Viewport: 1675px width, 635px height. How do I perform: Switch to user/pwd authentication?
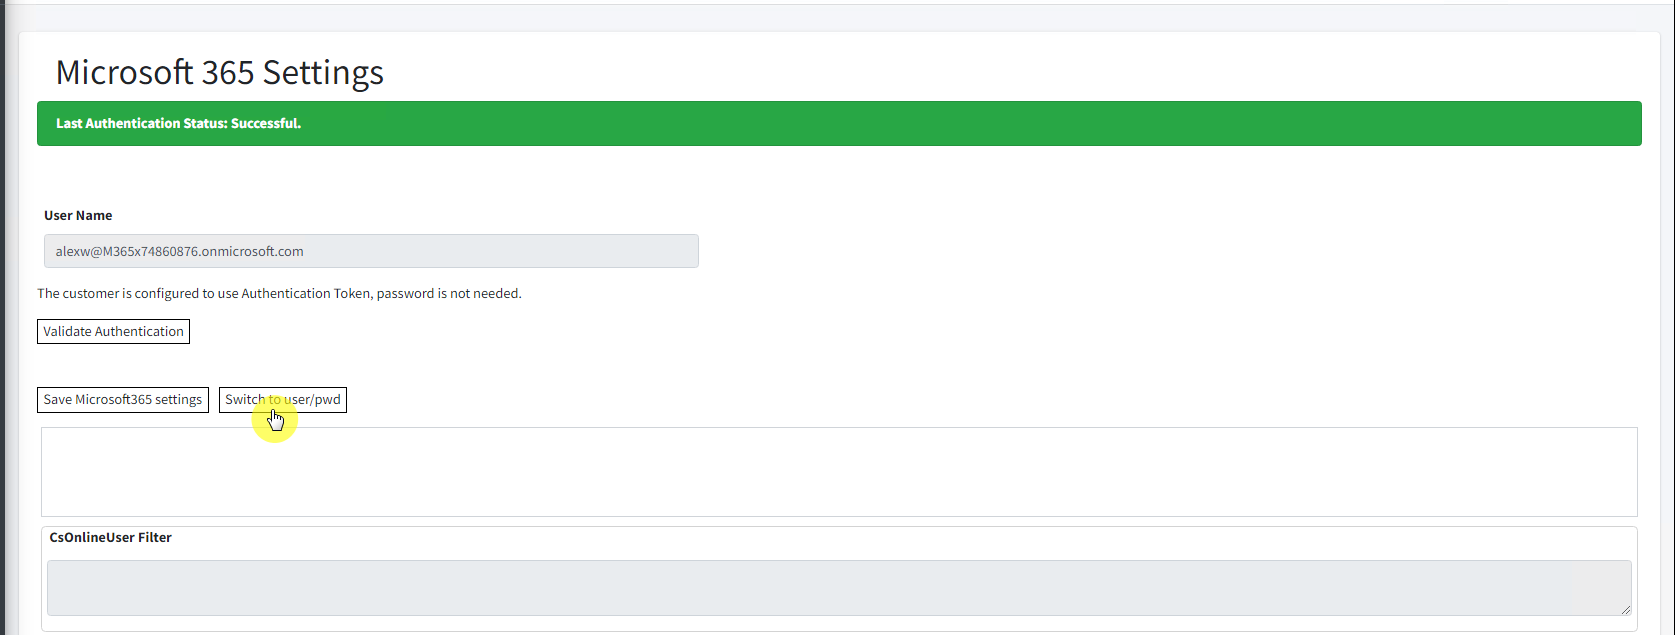tap(283, 400)
